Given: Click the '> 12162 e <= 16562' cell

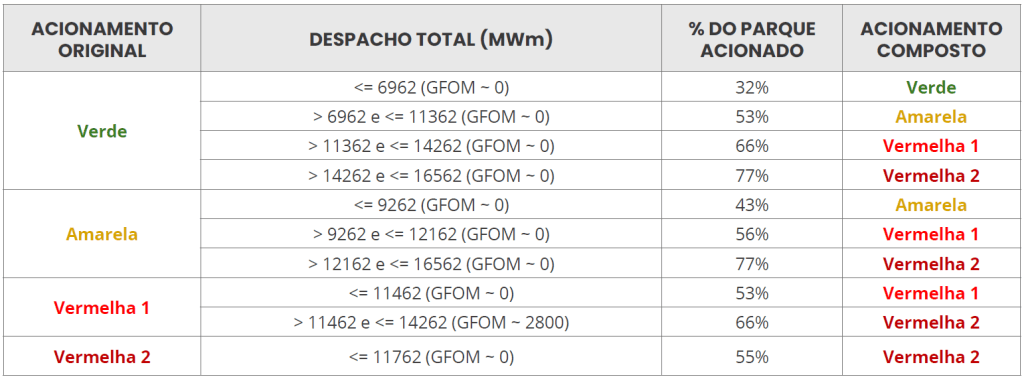Looking at the screenshot, I should tap(431, 263).
